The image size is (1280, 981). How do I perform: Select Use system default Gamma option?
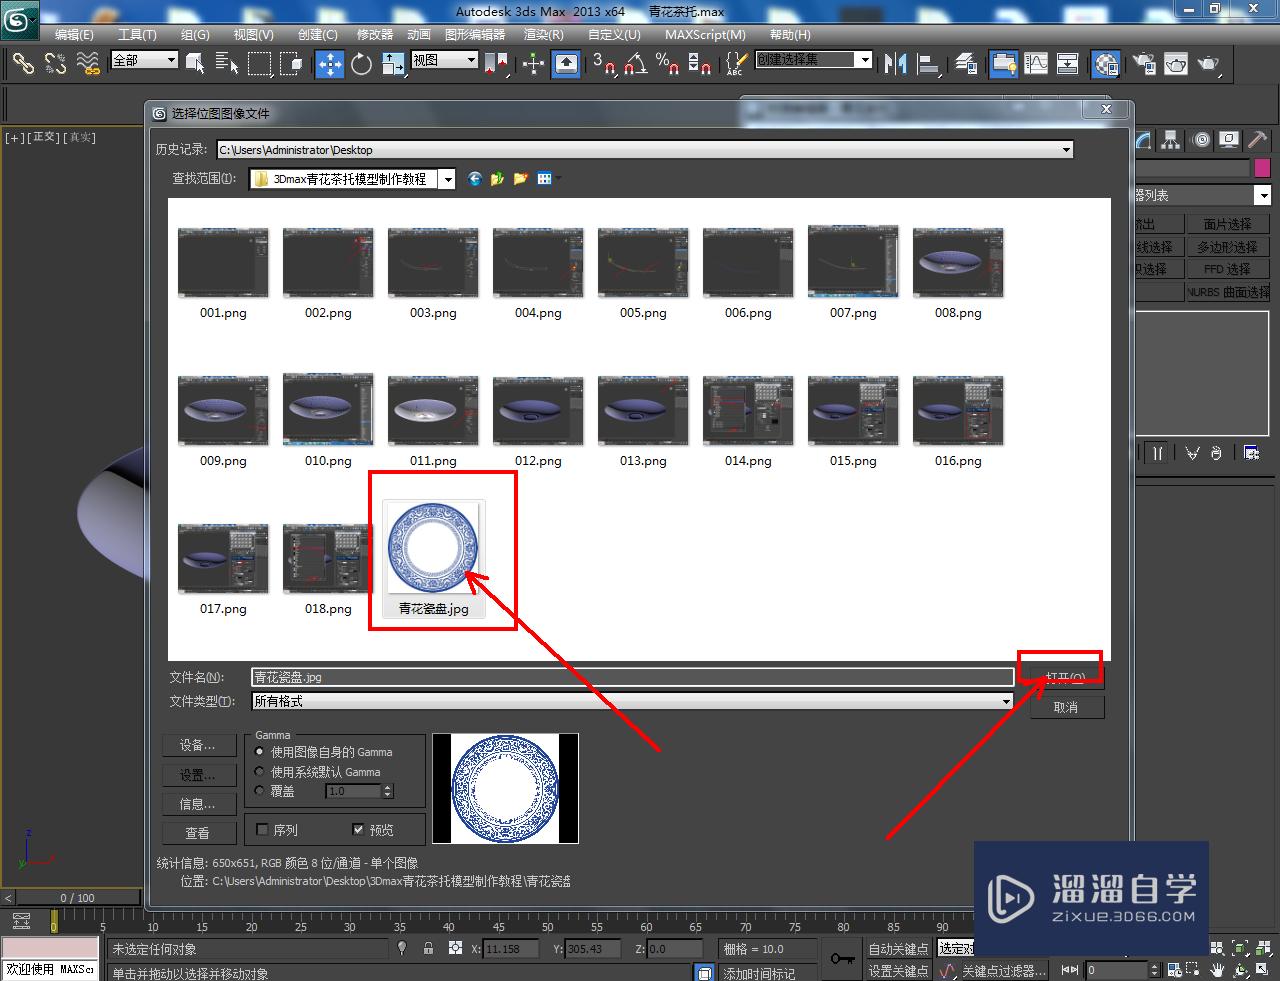pyautogui.click(x=260, y=772)
